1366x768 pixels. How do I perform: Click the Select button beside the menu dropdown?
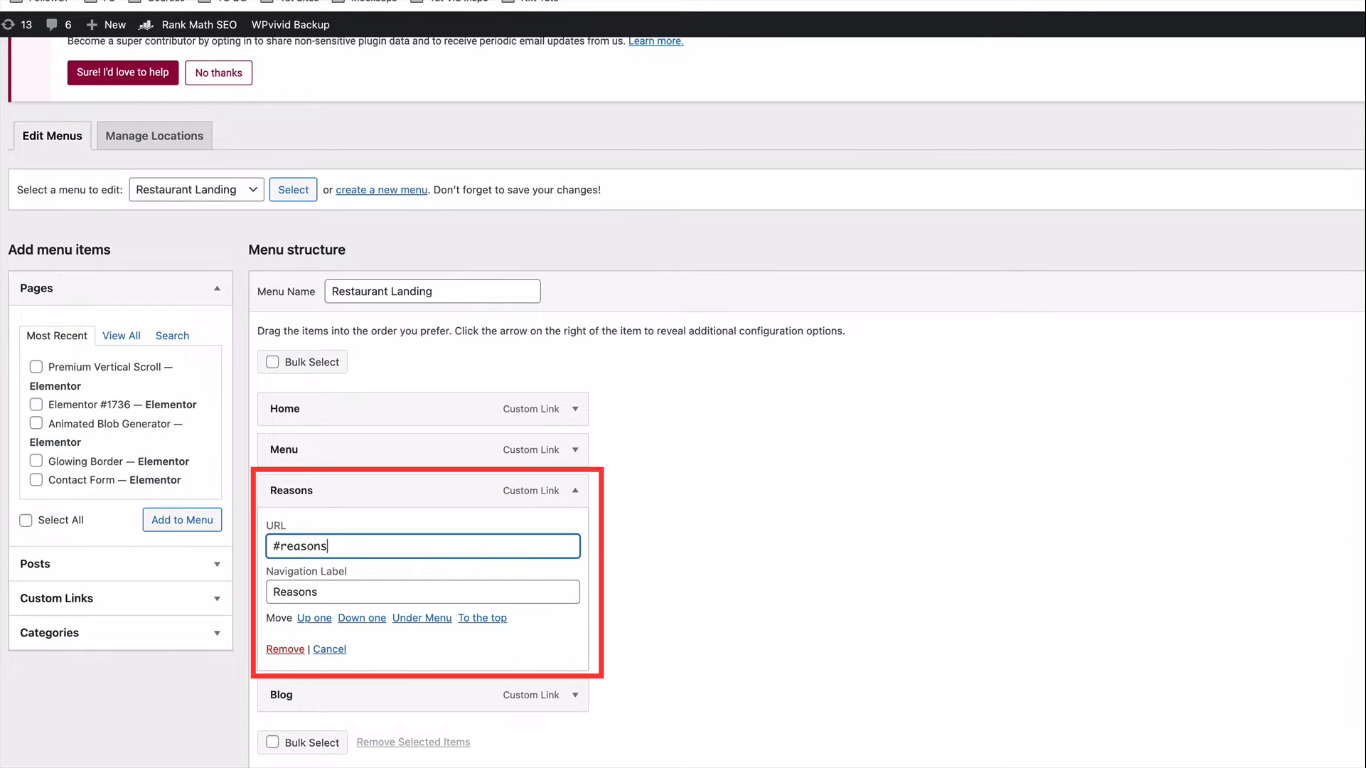coord(293,189)
